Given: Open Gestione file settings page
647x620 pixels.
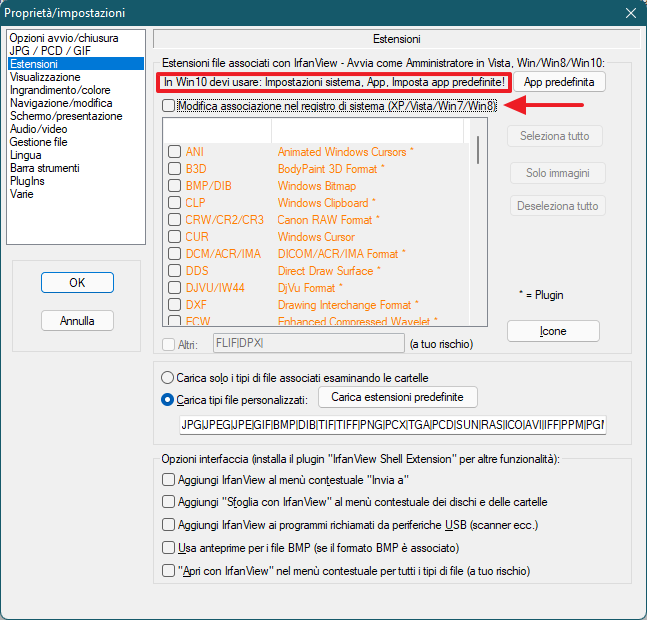Looking at the screenshot, I should point(38,142).
